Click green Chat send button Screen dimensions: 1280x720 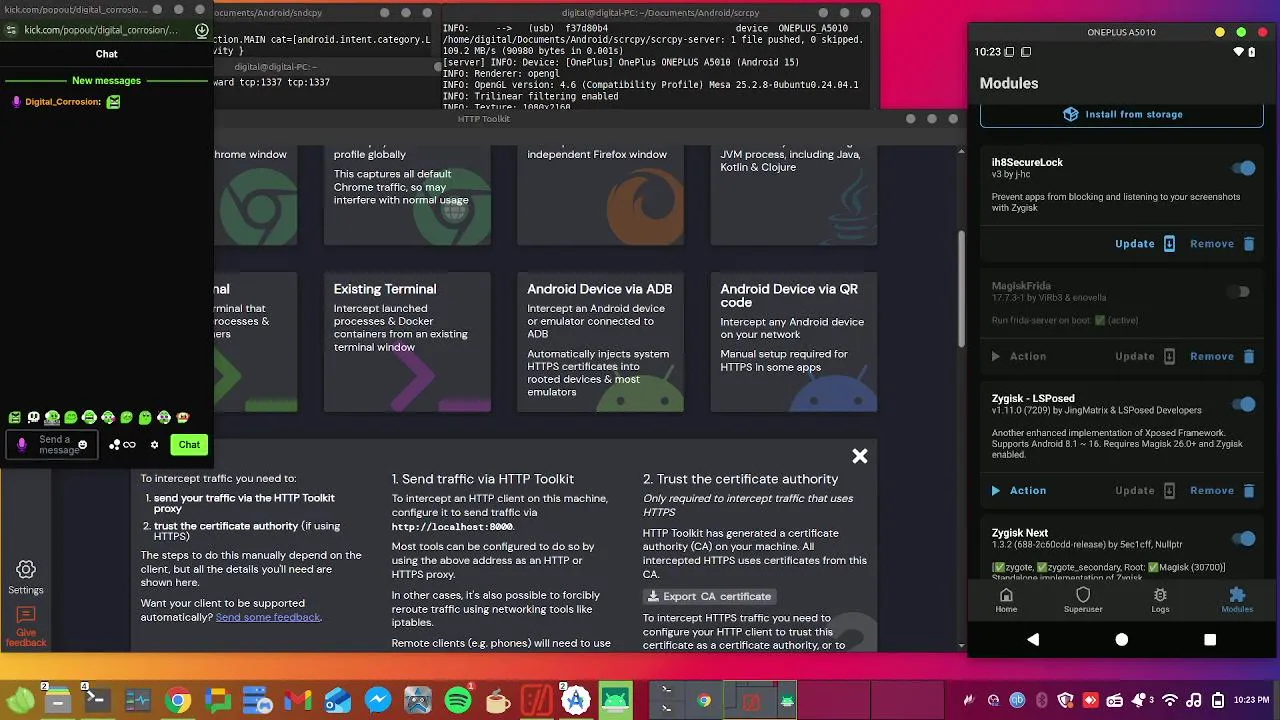click(189, 445)
